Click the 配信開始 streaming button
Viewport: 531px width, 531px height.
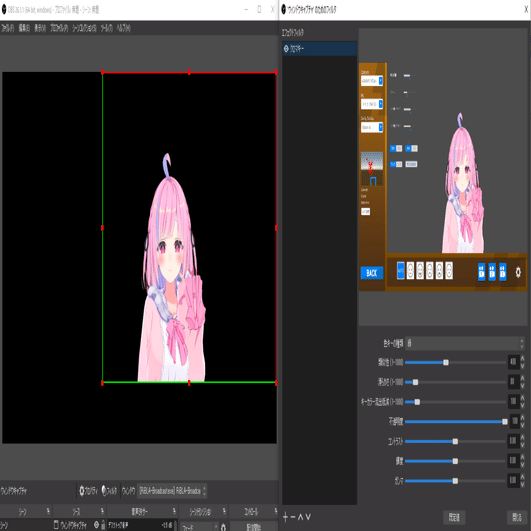point(254,527)
